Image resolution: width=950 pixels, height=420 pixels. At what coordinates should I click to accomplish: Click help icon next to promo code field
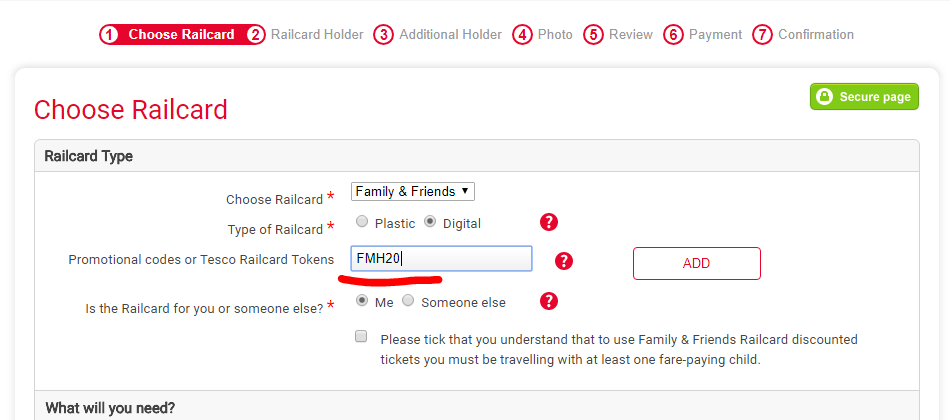tap(564, 261)
